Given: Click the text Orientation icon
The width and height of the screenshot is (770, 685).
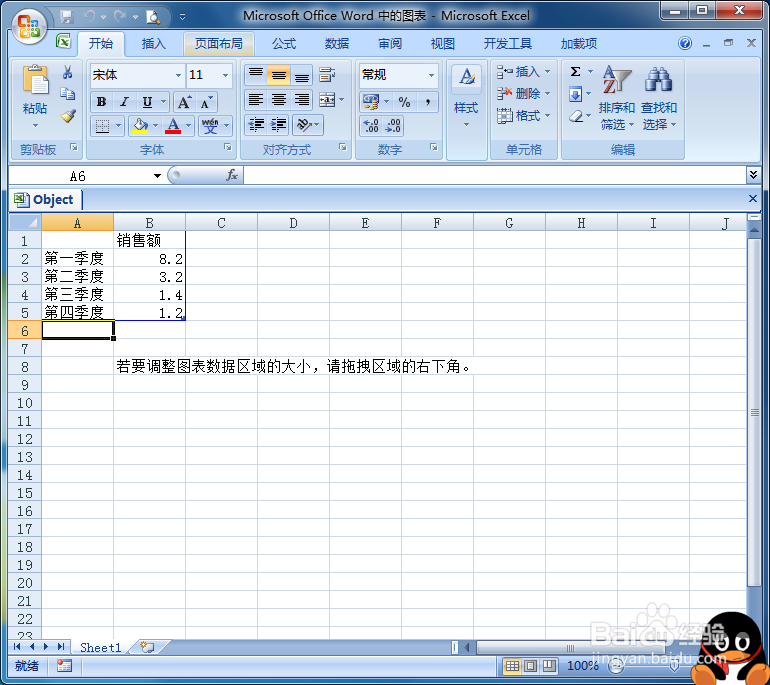Looking at the screenshot, I should click(304, 125).
